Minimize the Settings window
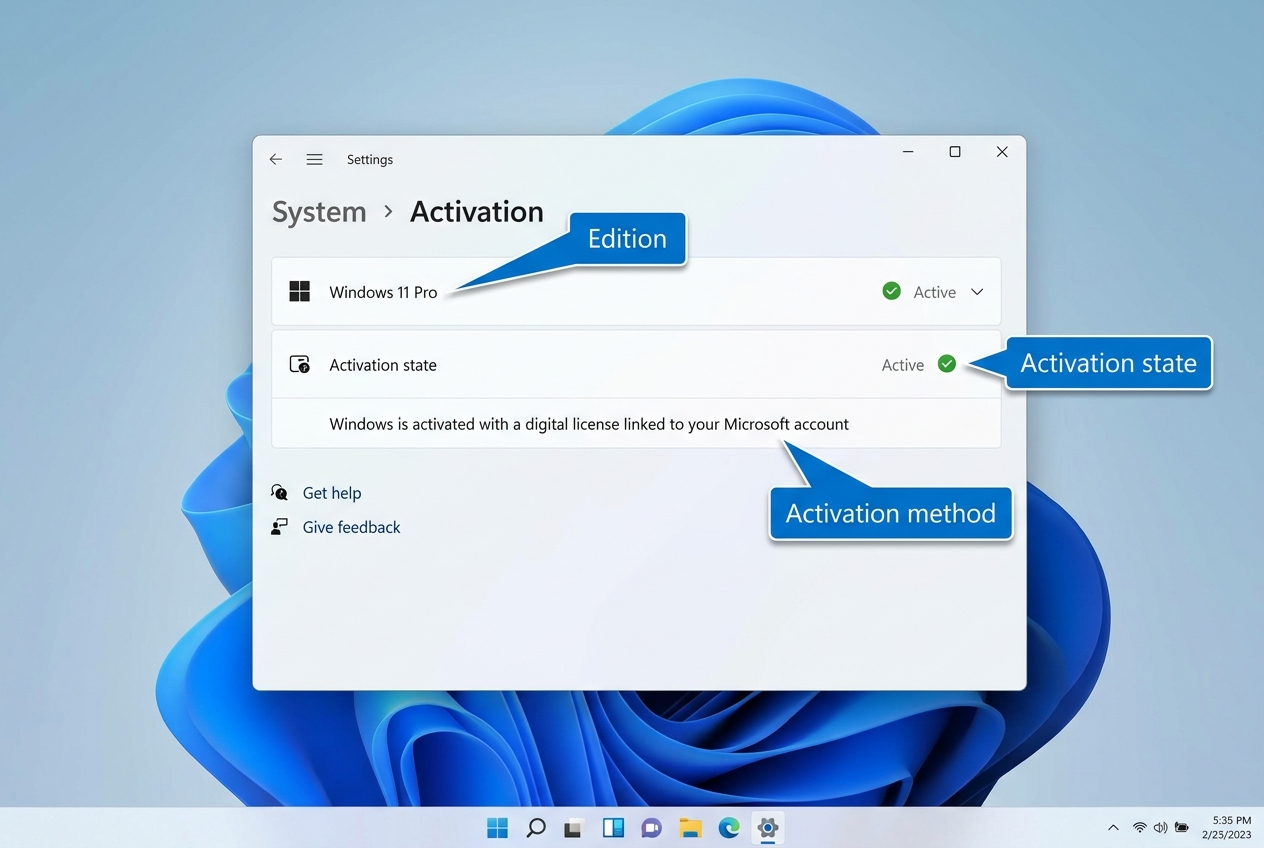This screenshot has height=848, width=1264. tap(908, 152)
